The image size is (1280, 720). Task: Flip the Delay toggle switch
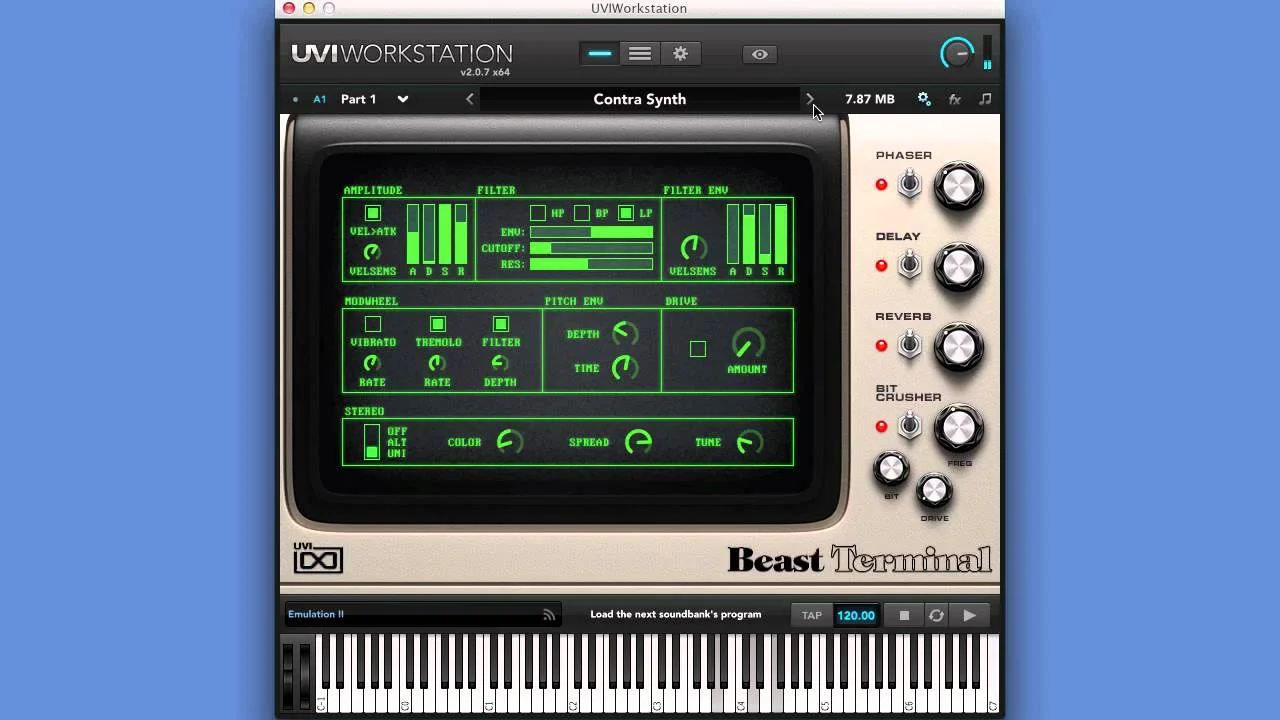tap(909, 265)
